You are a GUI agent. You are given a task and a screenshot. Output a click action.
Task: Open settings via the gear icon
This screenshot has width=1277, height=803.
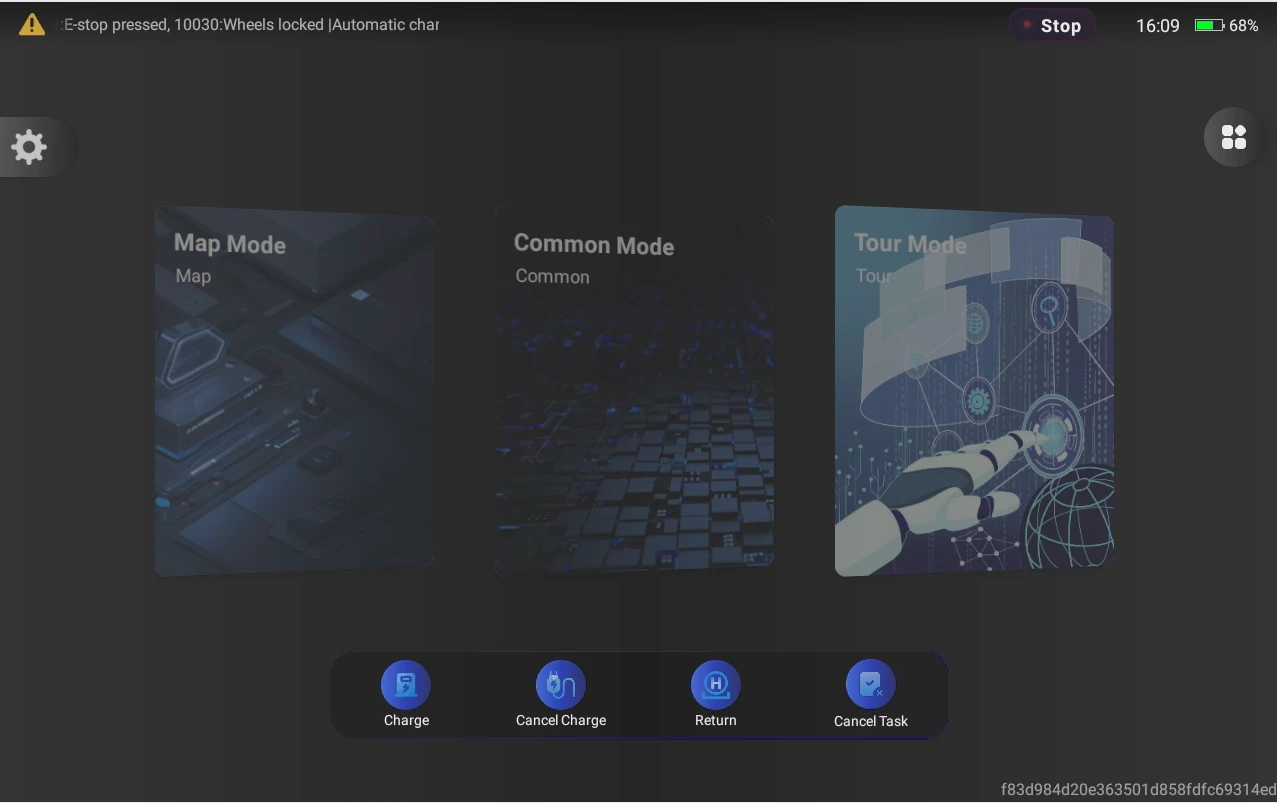(29, 147)
